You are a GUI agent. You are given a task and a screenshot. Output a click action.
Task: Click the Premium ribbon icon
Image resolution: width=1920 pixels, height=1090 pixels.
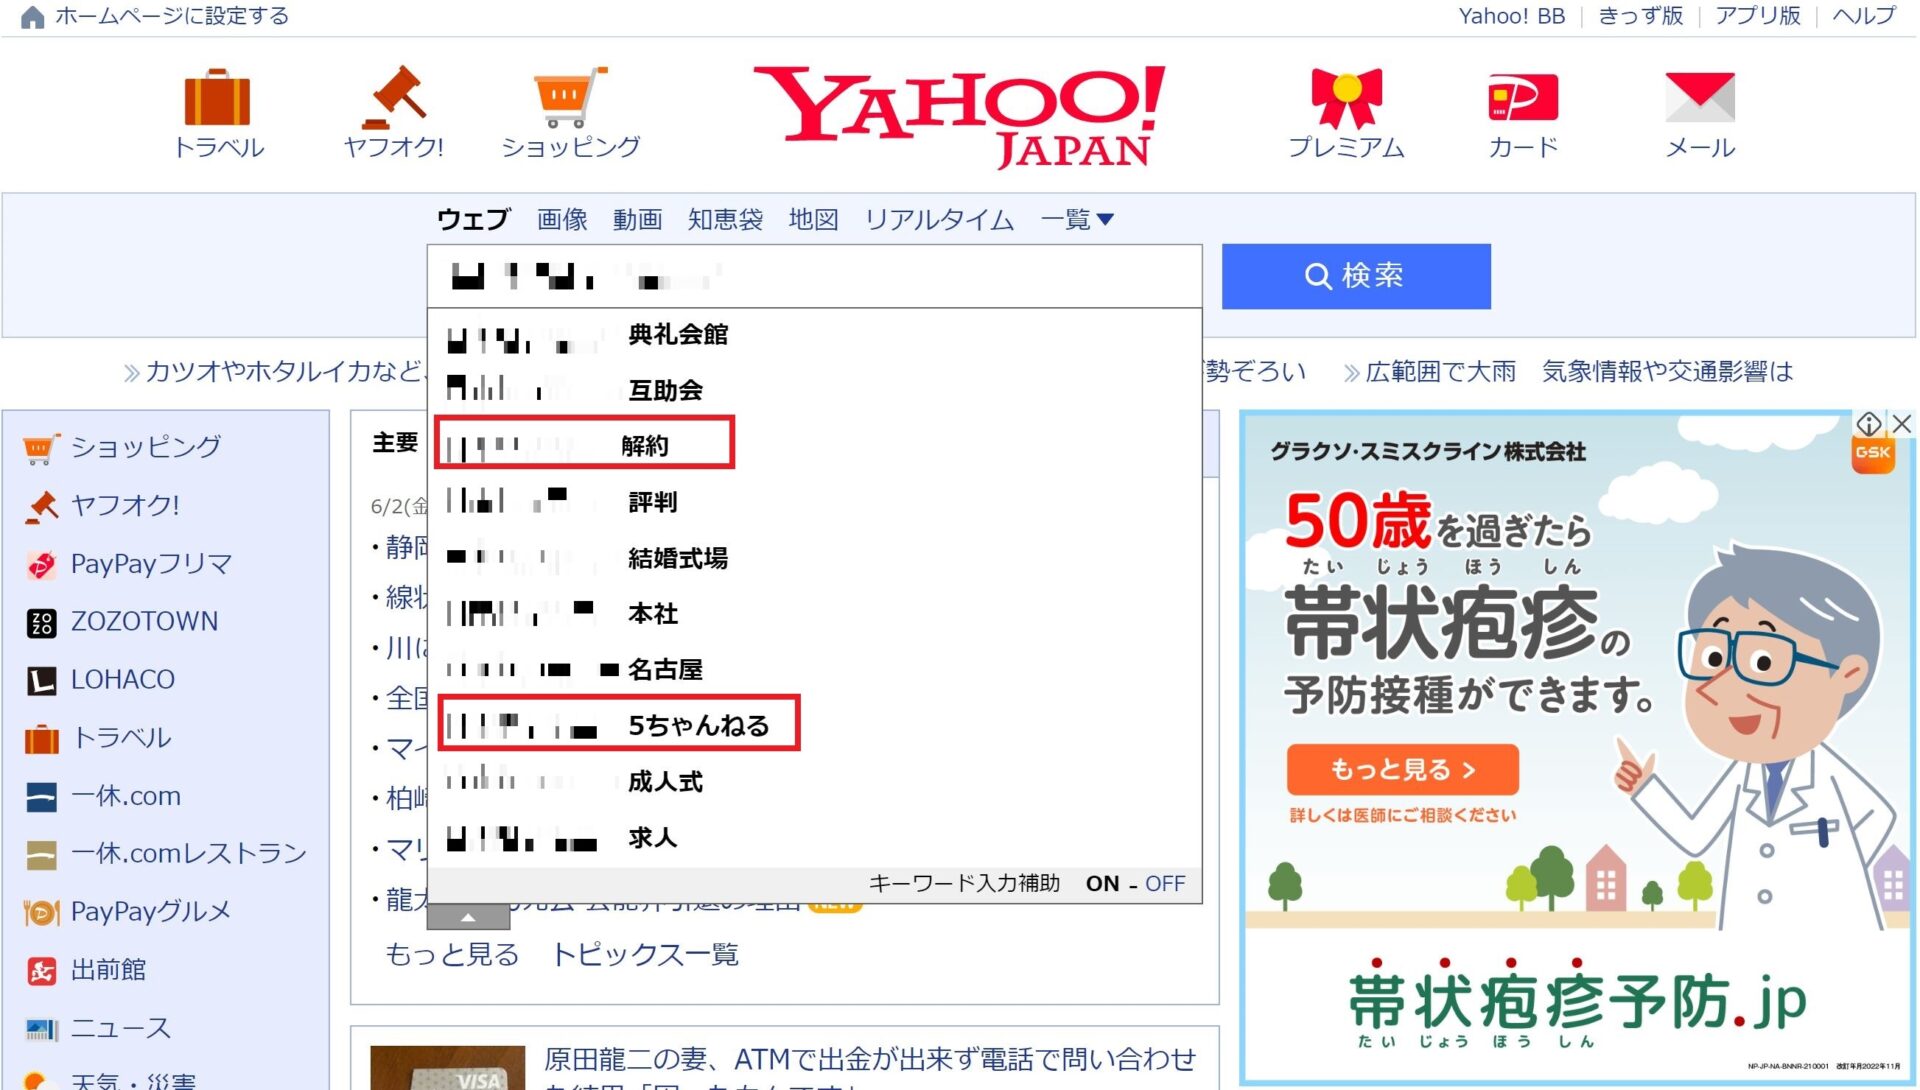click(1346, 98)
